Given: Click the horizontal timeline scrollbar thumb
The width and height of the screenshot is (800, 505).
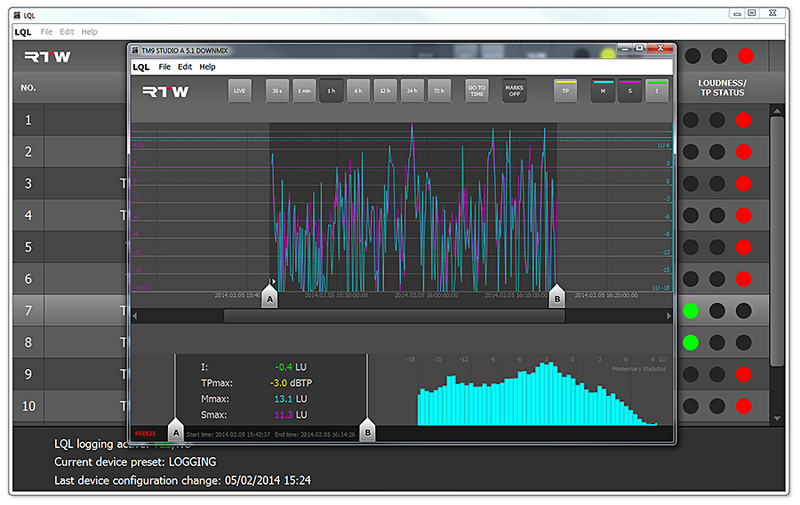Looking at the screenshot, I should pos(394,316).
